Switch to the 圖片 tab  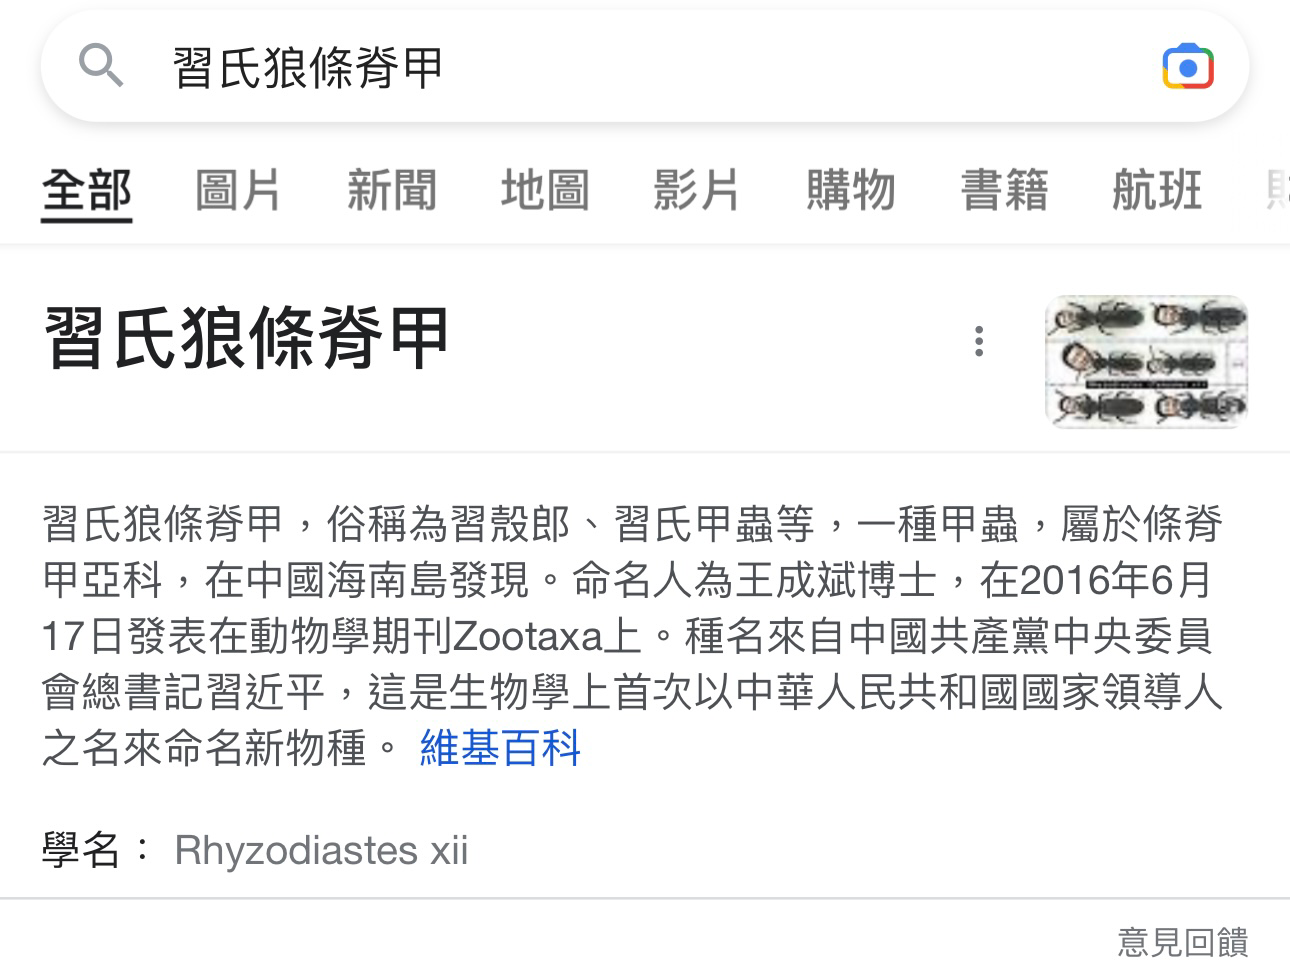[238, 190]
